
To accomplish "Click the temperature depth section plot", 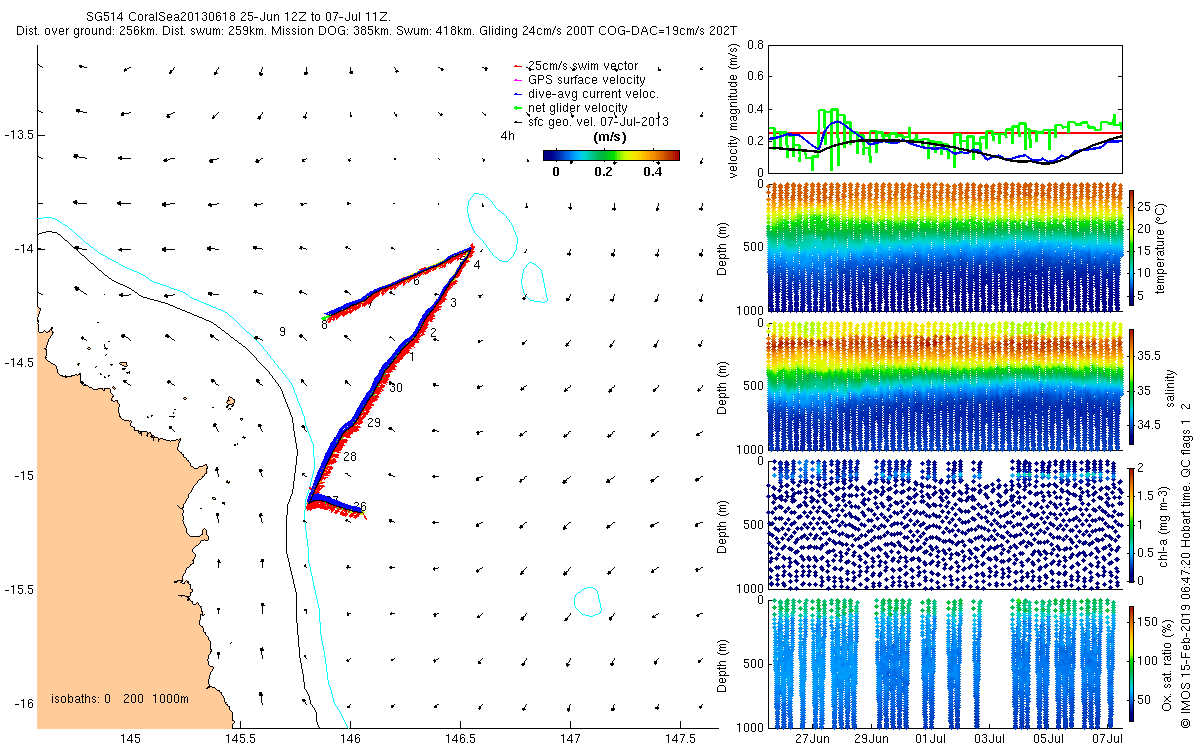I will pyautogui.click(x=945, y=246).
